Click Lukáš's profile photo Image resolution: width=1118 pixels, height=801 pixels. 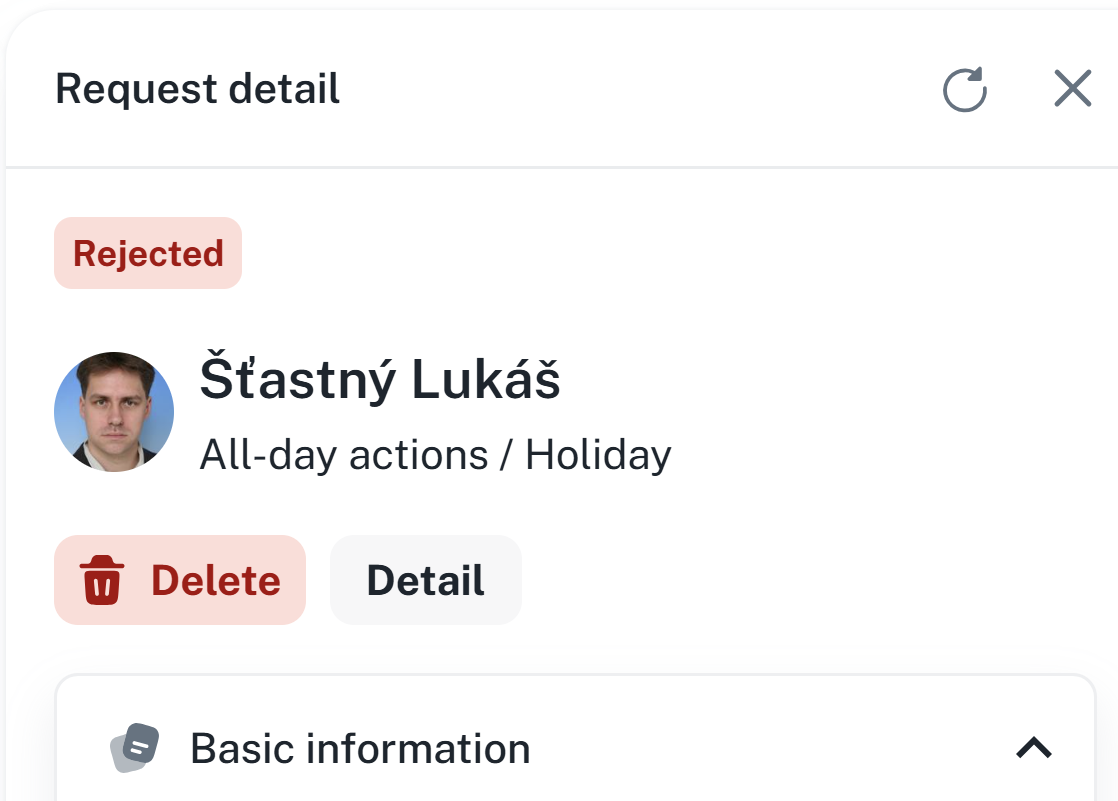click(x=114, y=411)
